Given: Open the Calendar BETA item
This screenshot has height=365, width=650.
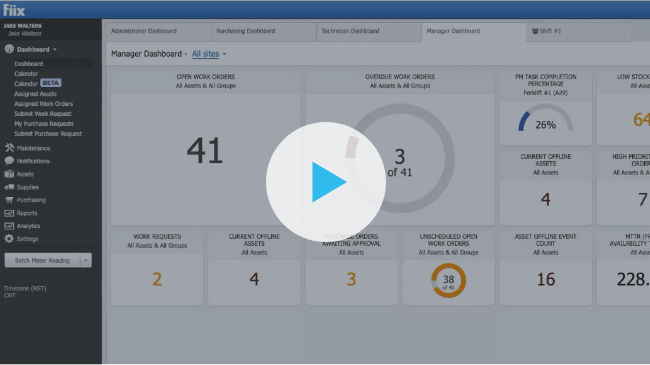Looking at the screenshot, I should coord(38,83).
